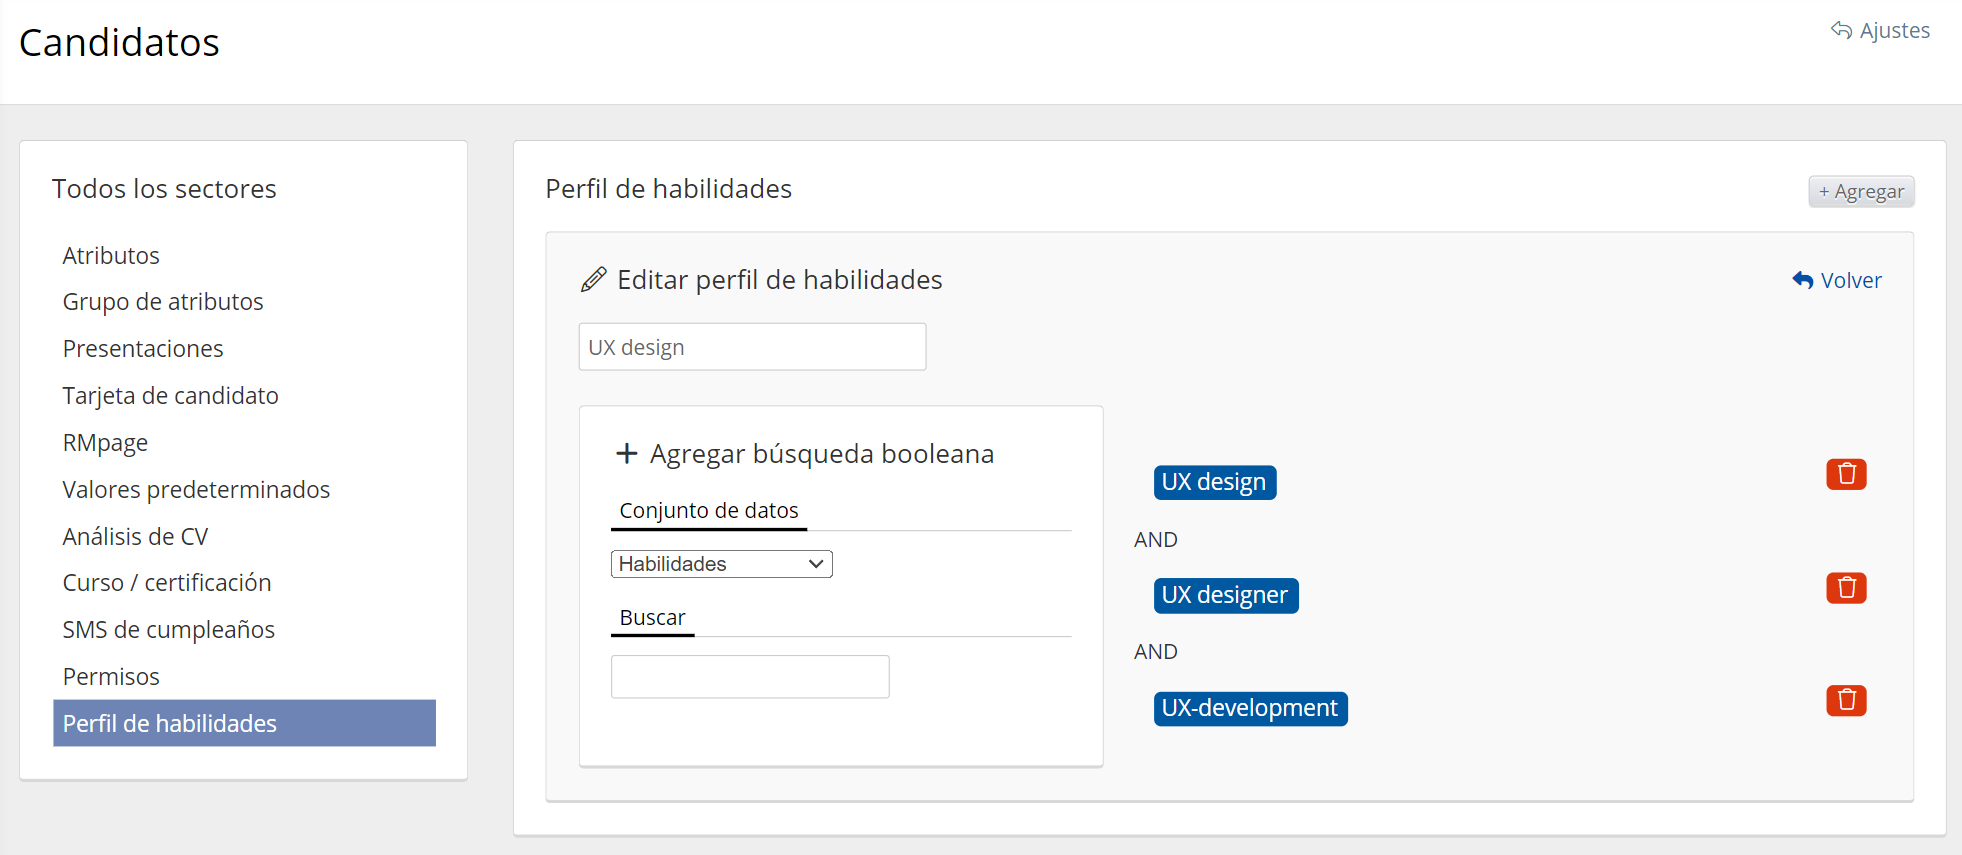Select Grupo de atributos menu item
This screenshot has height=855, width=1962.
coord(163,302)
